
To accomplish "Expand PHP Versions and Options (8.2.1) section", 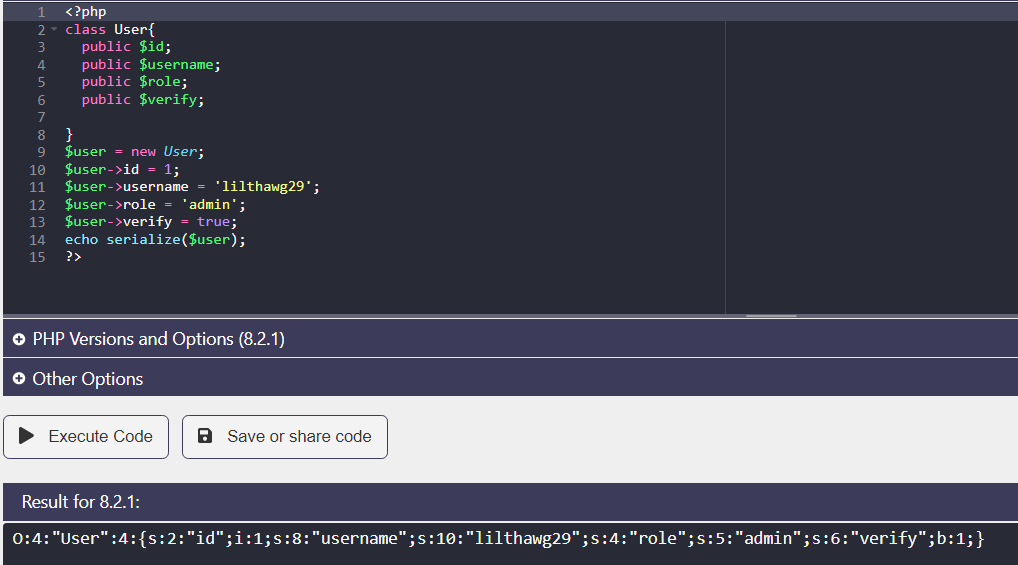I will pyautogui.click(x=158, y=339).
